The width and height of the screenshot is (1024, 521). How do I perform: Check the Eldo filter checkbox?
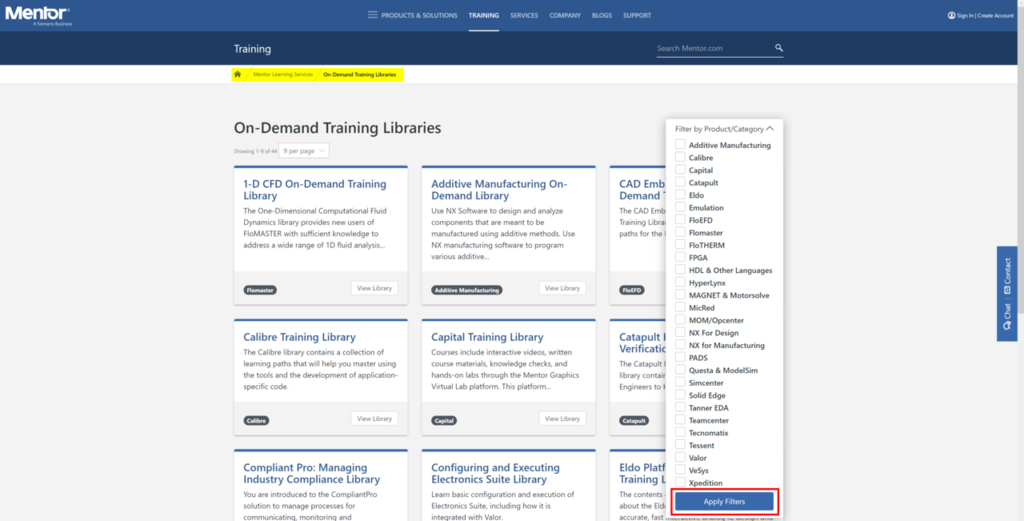point(680,195)
